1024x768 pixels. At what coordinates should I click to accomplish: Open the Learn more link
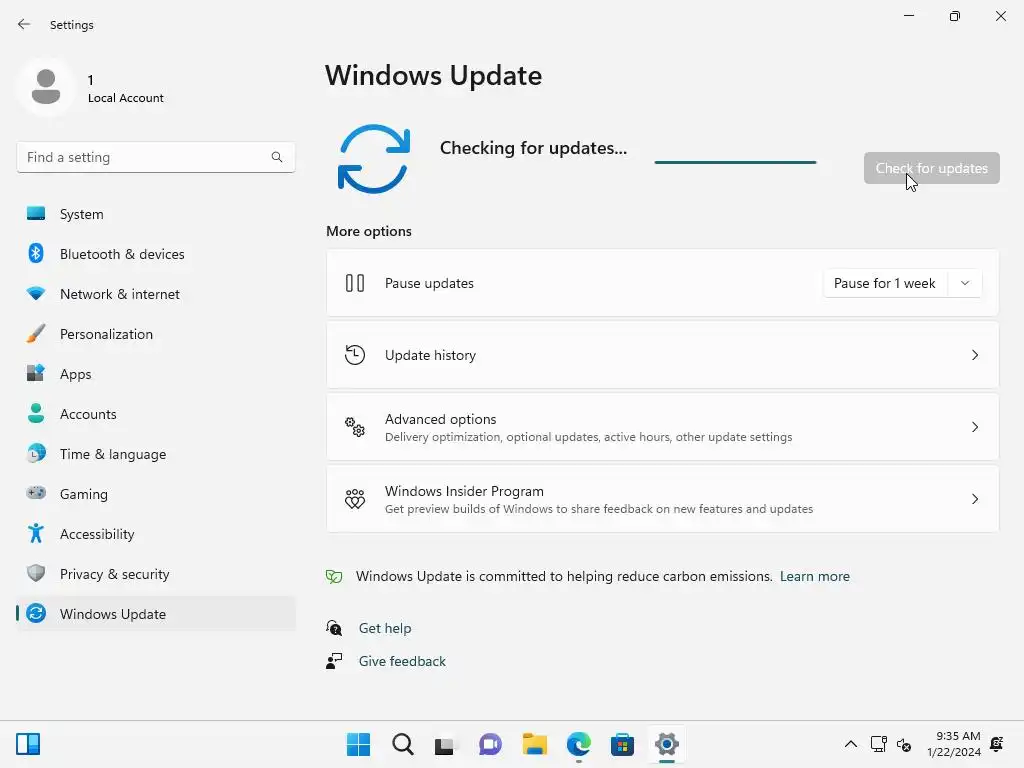pyautogui.click(x=814, y=577)
